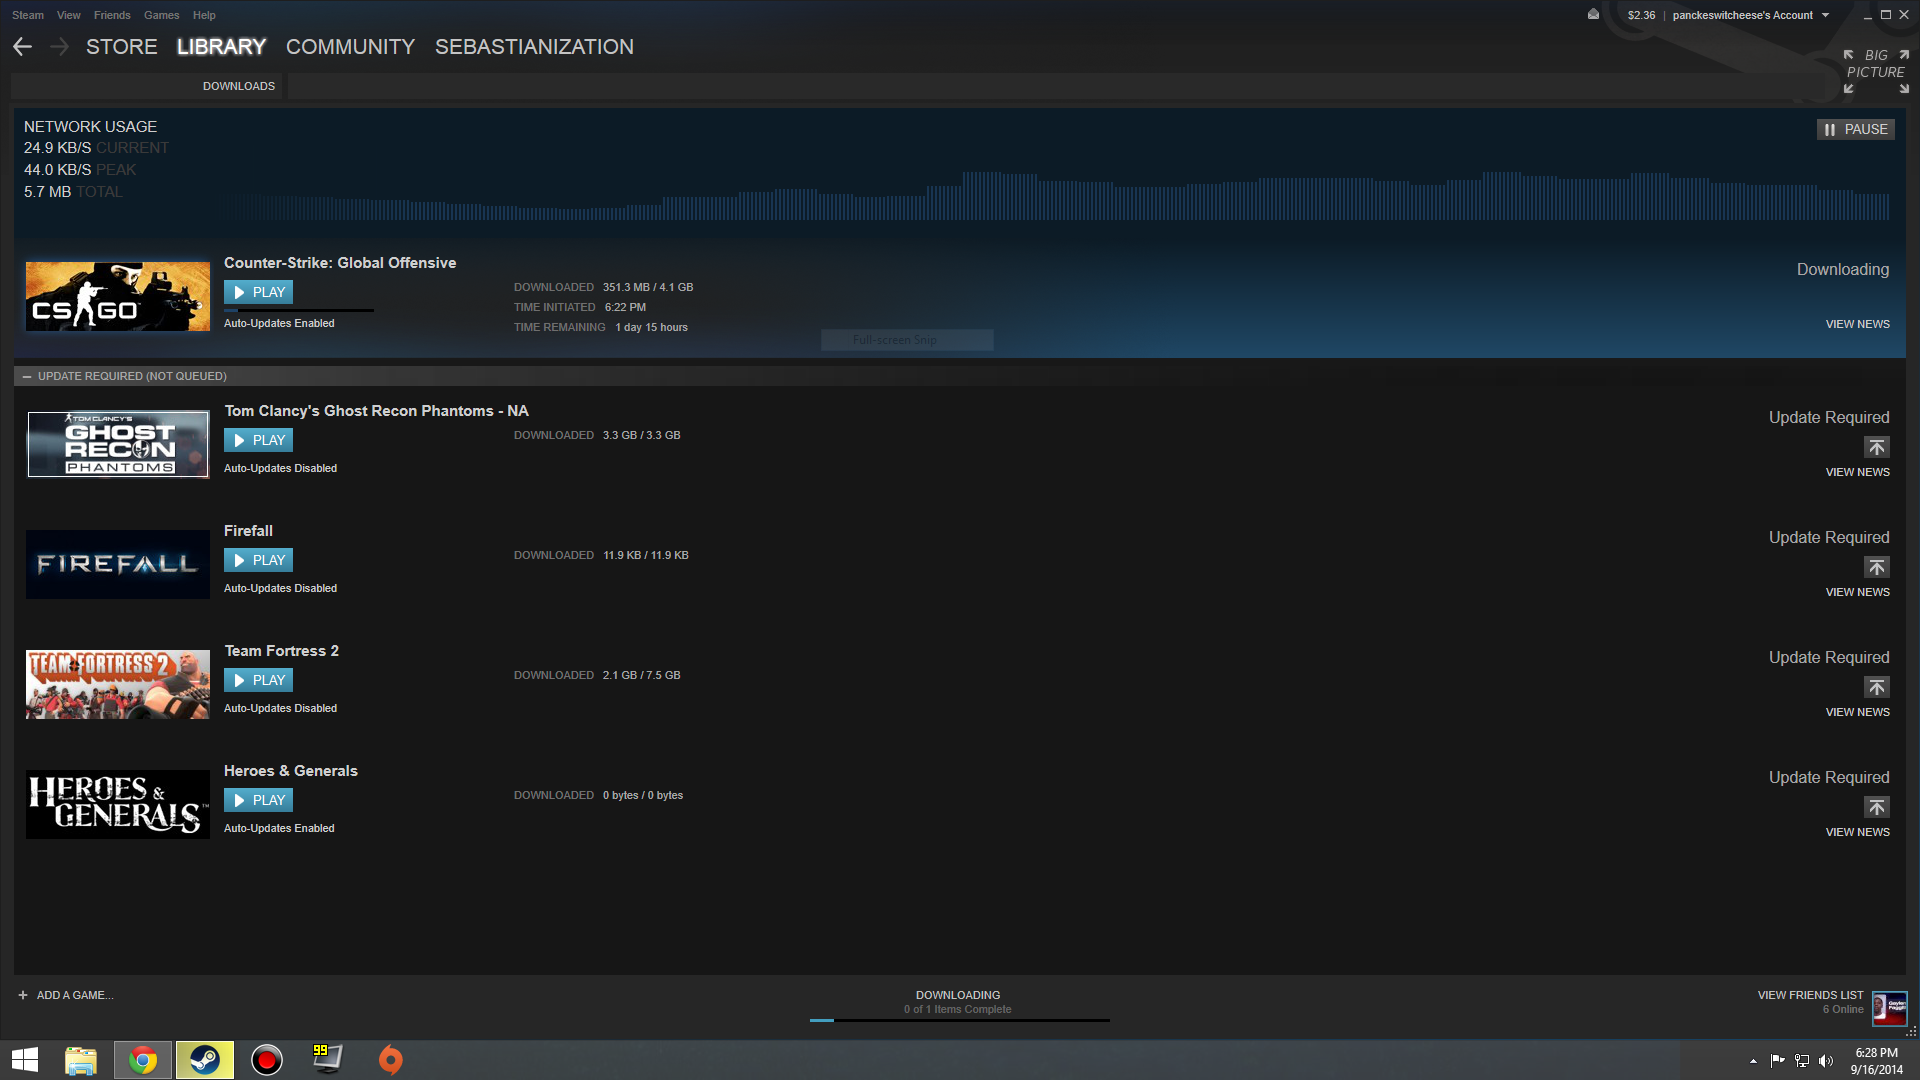1920x1080 pixels.
Task: Click the Team Fortress 2 title
Action: tap(281, 651)
